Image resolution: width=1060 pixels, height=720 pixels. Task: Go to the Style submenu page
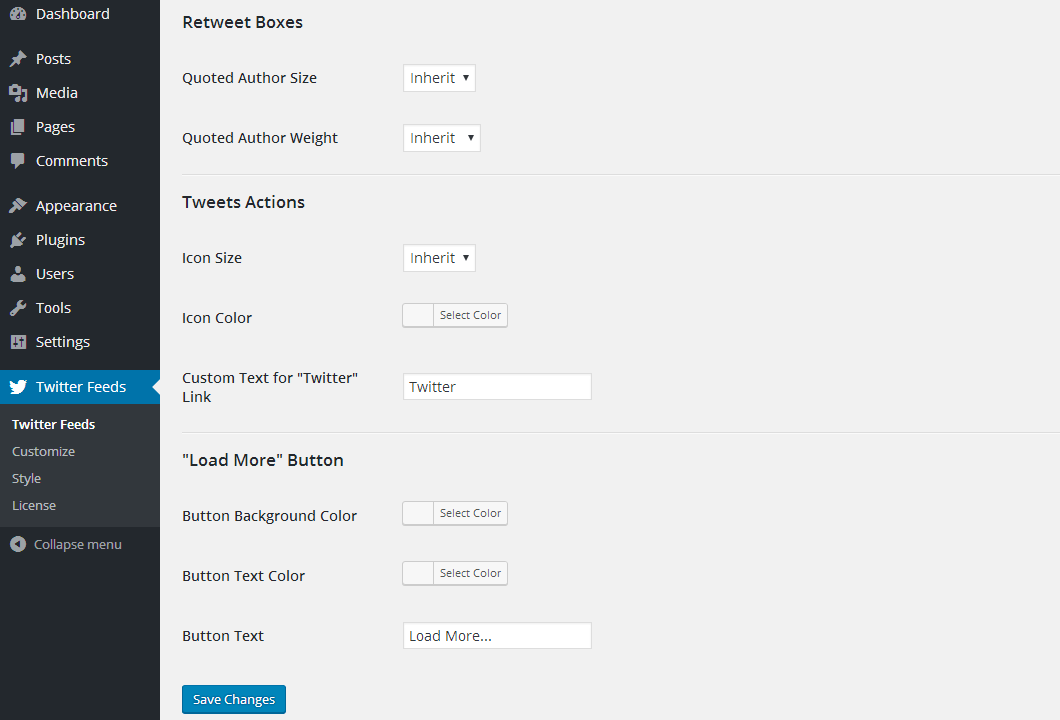26,479
